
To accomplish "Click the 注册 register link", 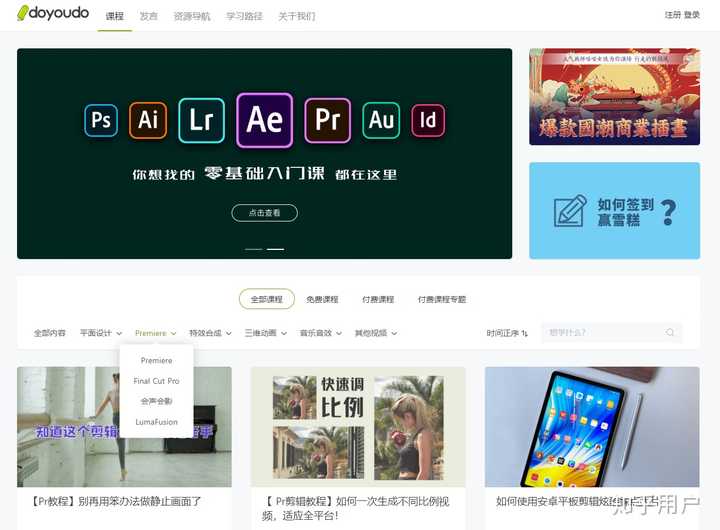I will (x=673, y=15).
